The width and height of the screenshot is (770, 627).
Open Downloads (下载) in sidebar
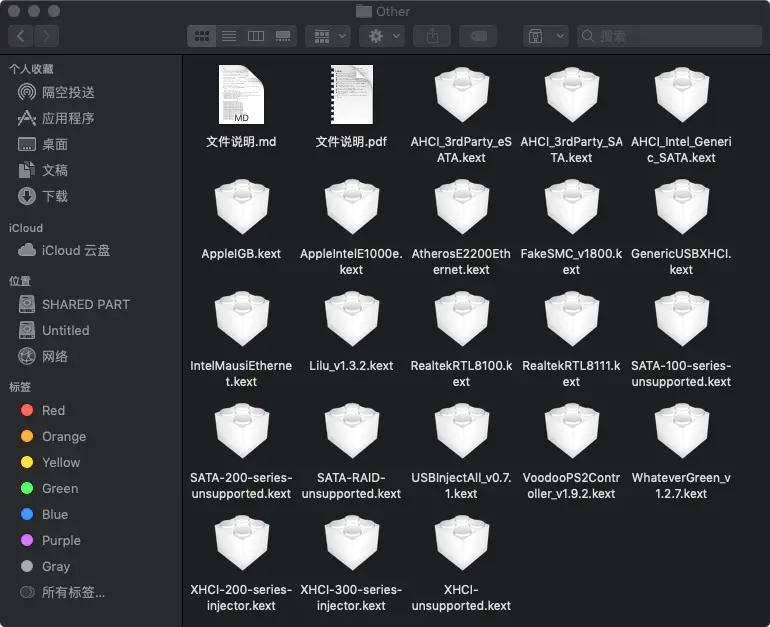point(43,196)
